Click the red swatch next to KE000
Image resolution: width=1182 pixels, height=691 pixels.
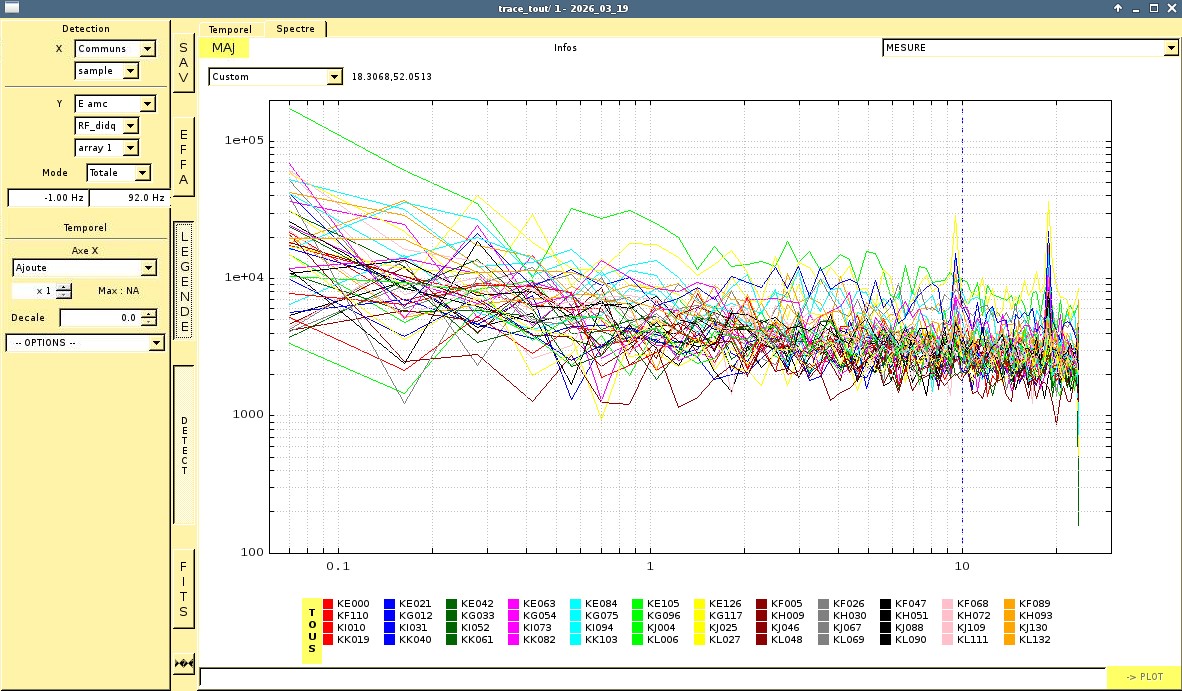pyautogui.click(x=328, y=604)
